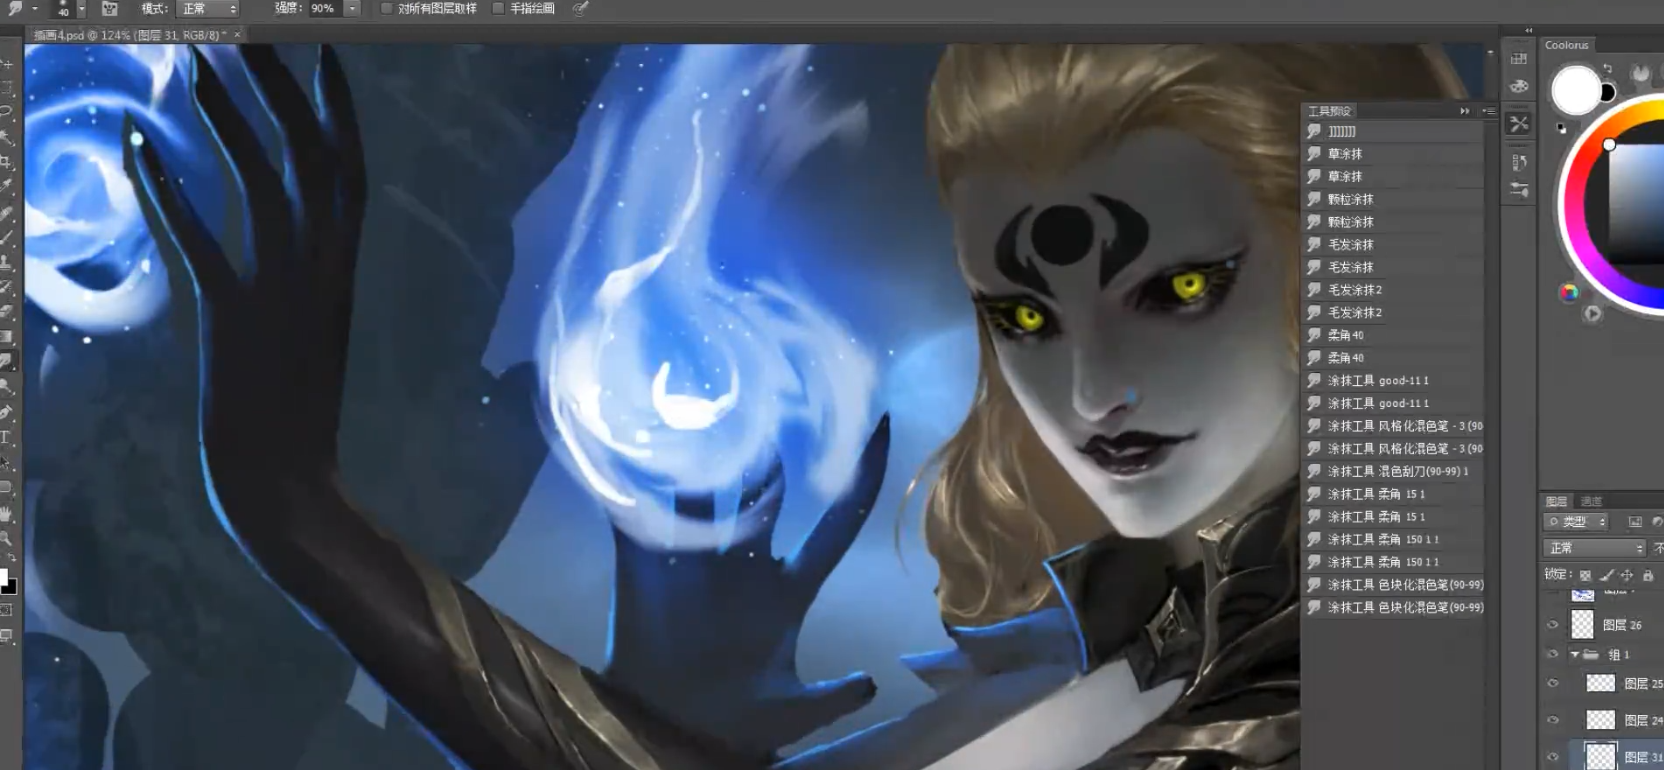The width and height of the screenshot is (1664, 770).
Task: Select the Type tool
Action: (x=7, y=437)
